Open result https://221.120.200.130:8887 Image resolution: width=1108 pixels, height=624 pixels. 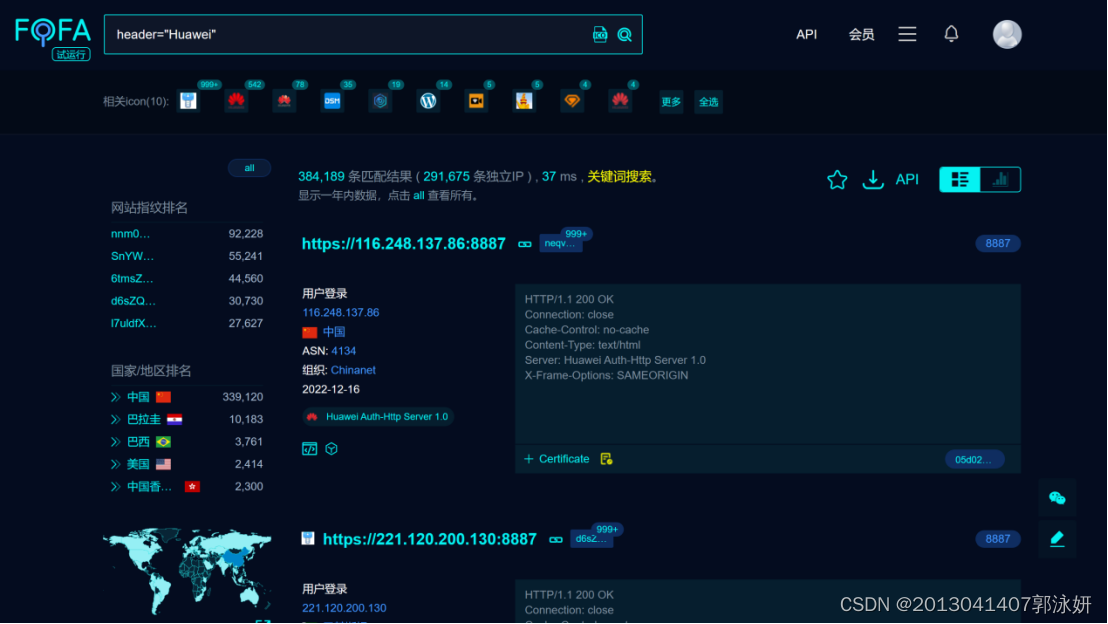click(430, 539)
